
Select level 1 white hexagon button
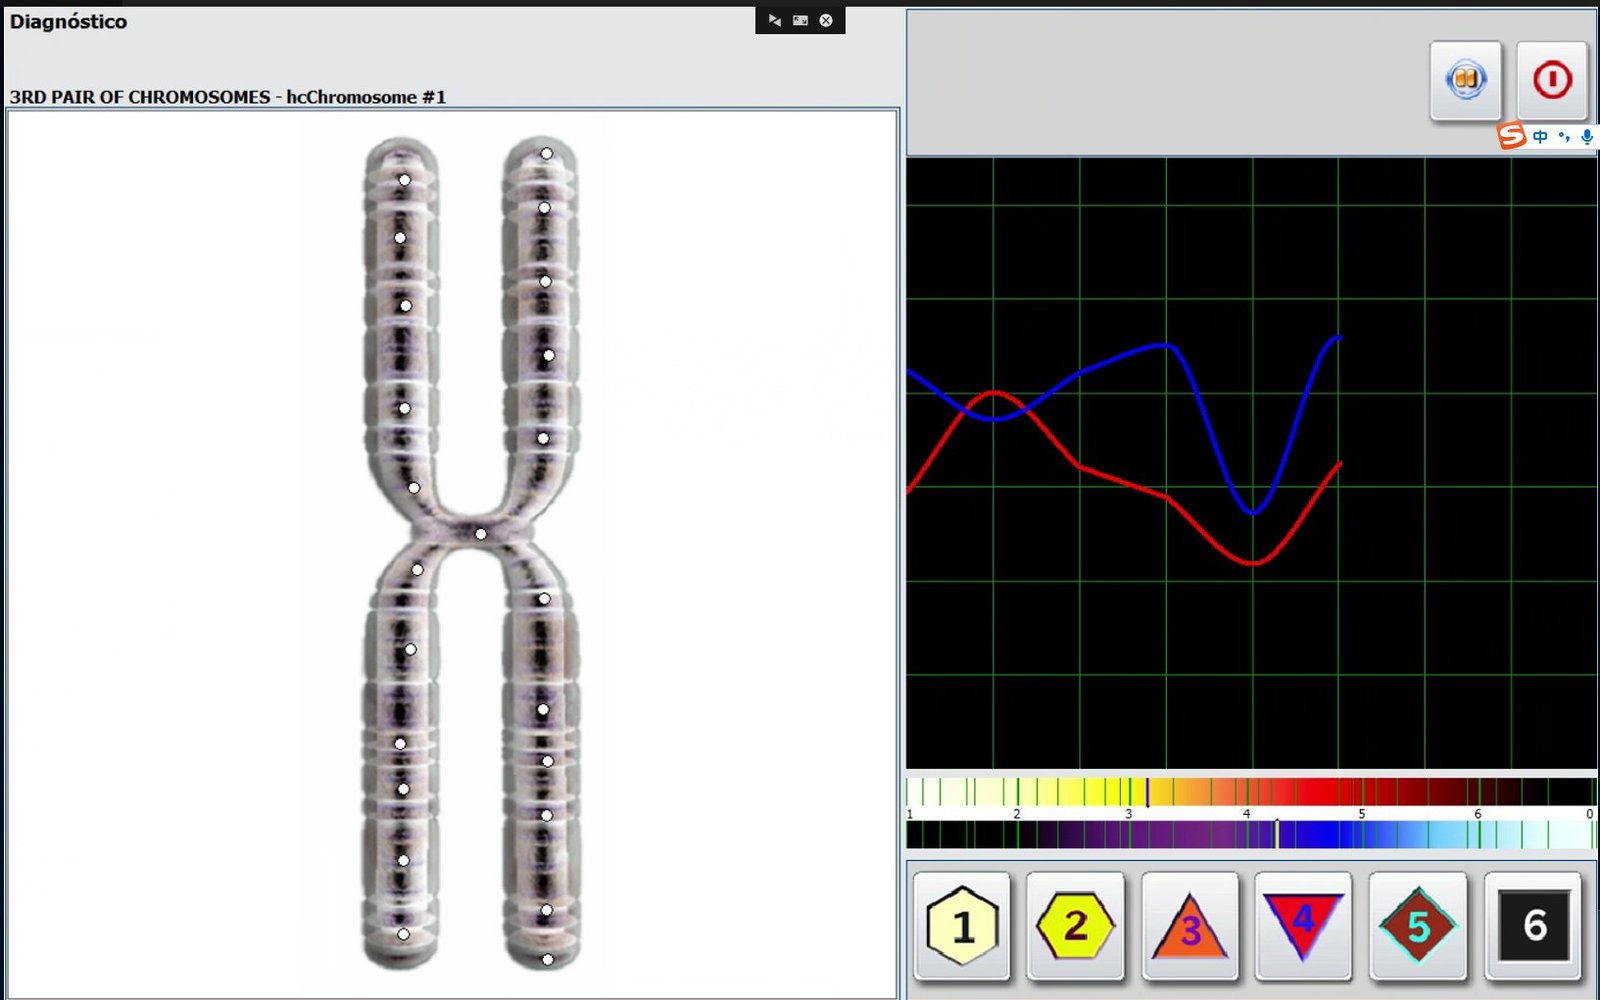[962, 926]
